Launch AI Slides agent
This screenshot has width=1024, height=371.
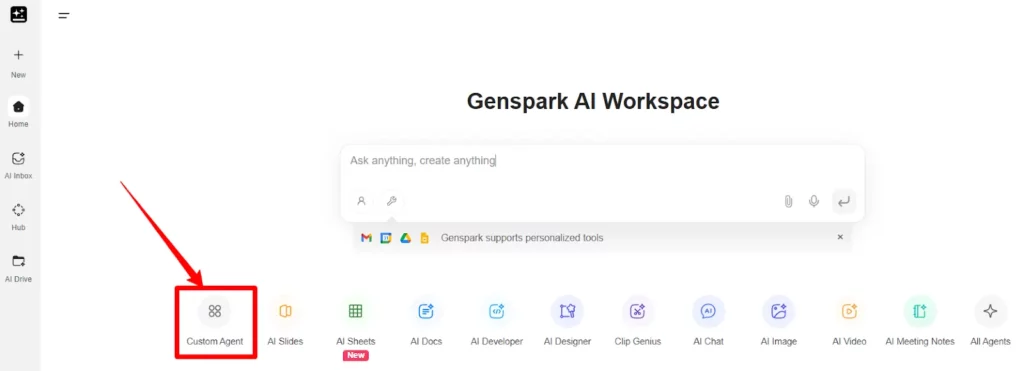click(x=285, y=321)
